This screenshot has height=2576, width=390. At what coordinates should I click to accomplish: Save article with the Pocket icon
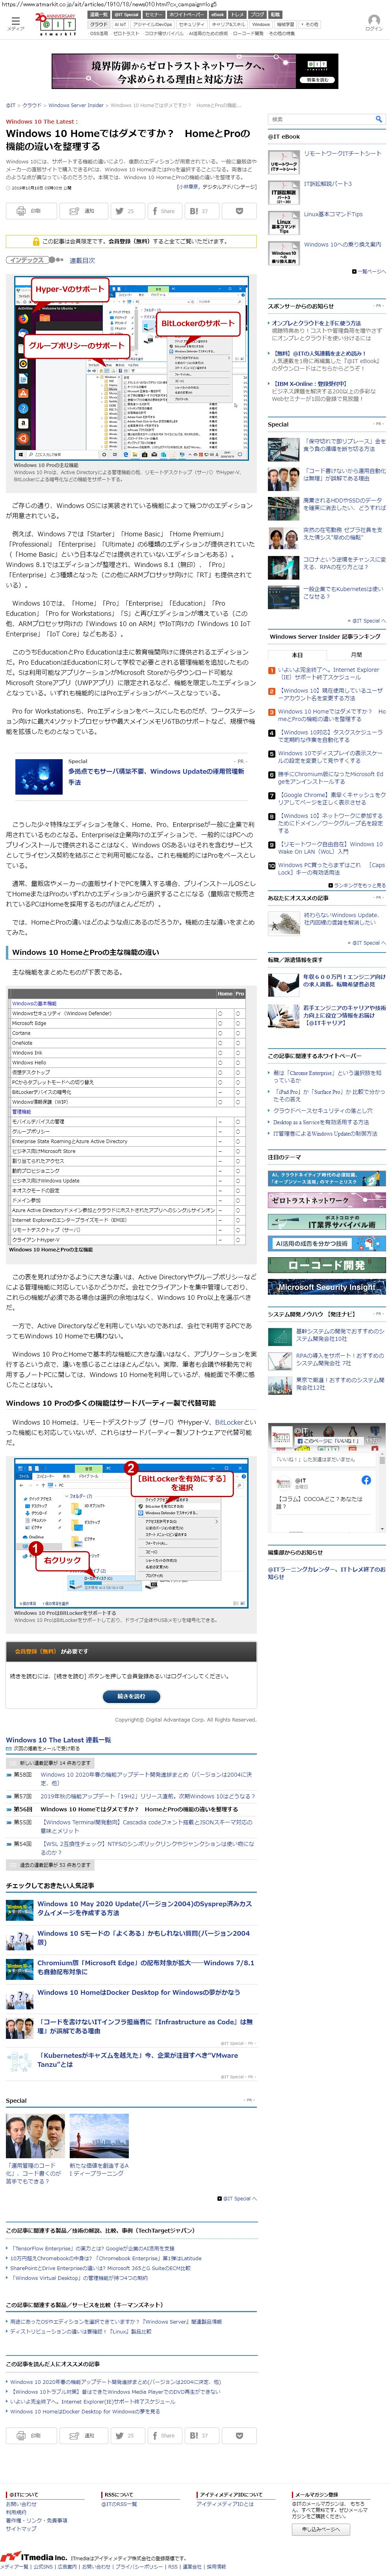tap(239, 211)
